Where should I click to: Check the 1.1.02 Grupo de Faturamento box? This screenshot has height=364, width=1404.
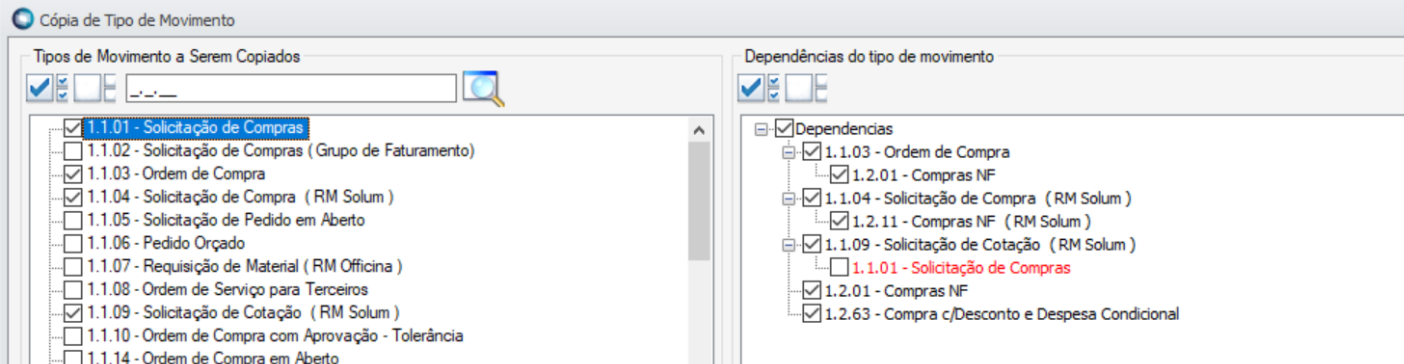[73, 152]
